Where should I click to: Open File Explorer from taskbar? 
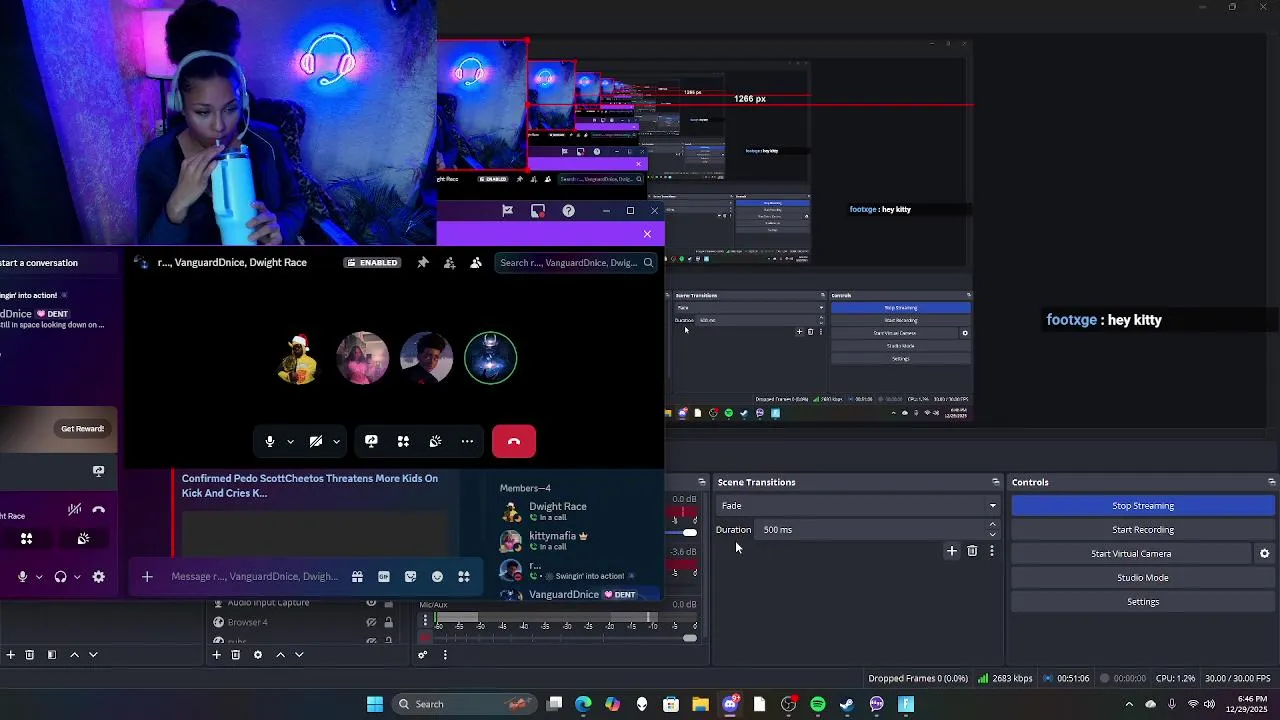coord(700,704)
